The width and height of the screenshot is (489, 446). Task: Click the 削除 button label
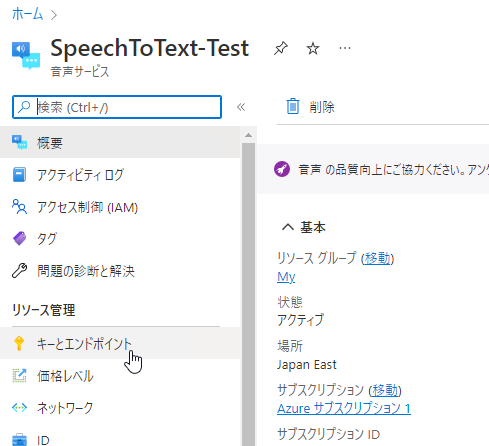click(x=322, y=107)
